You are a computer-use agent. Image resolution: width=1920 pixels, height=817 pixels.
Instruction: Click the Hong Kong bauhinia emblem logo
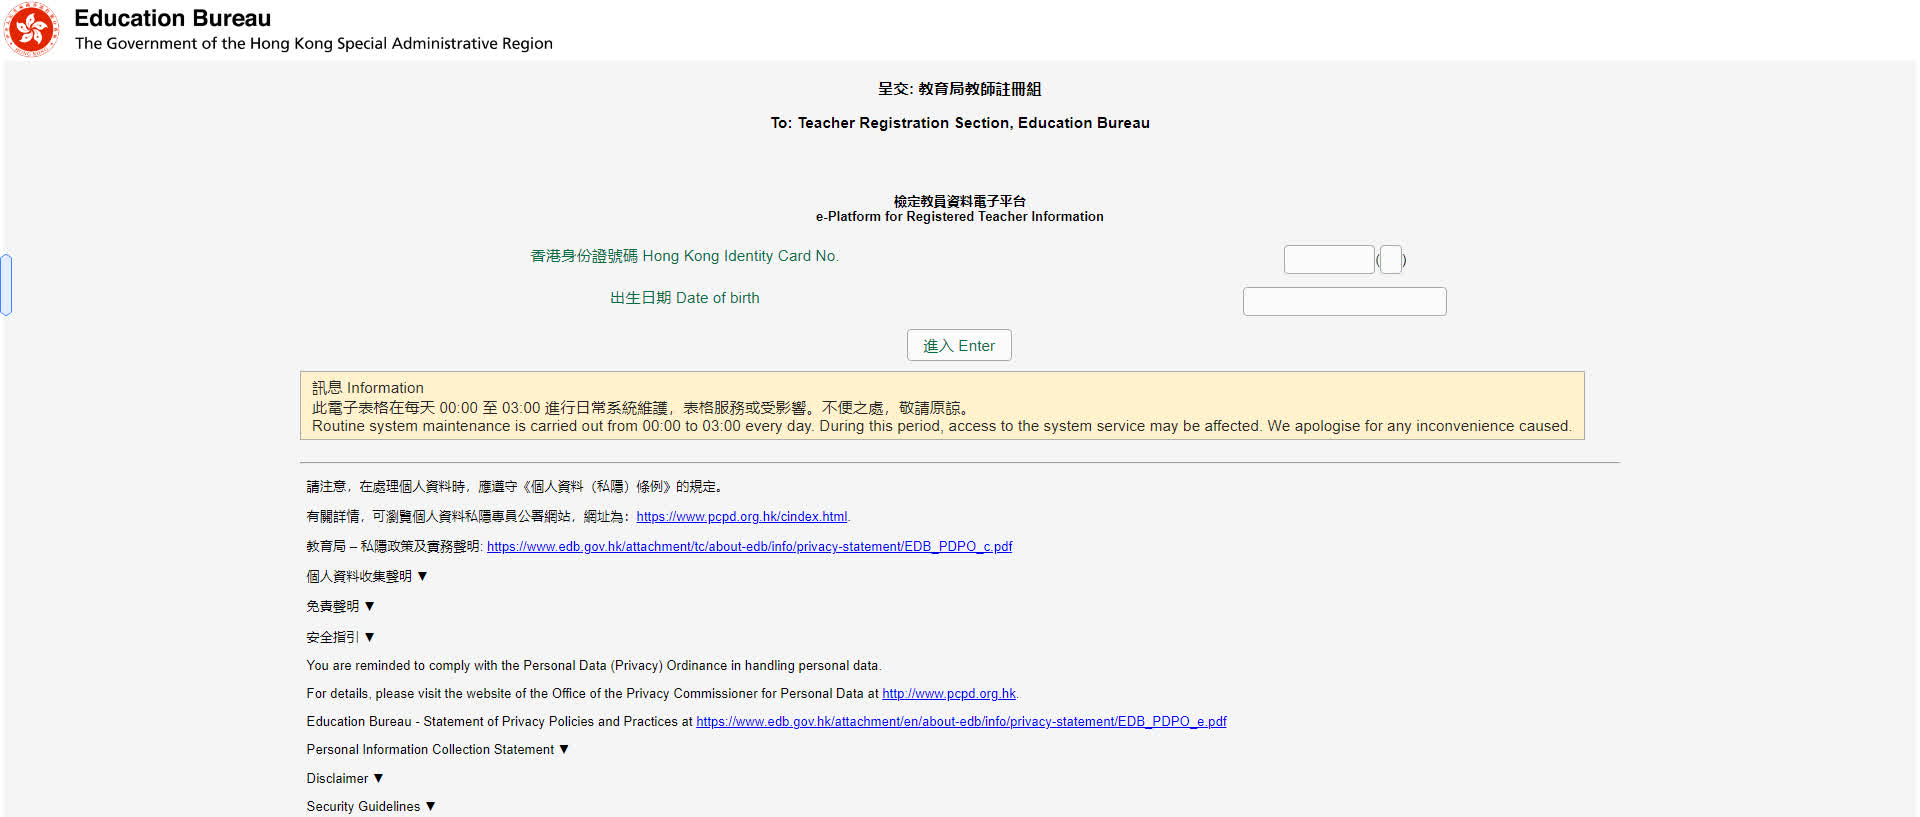[31, 29]
